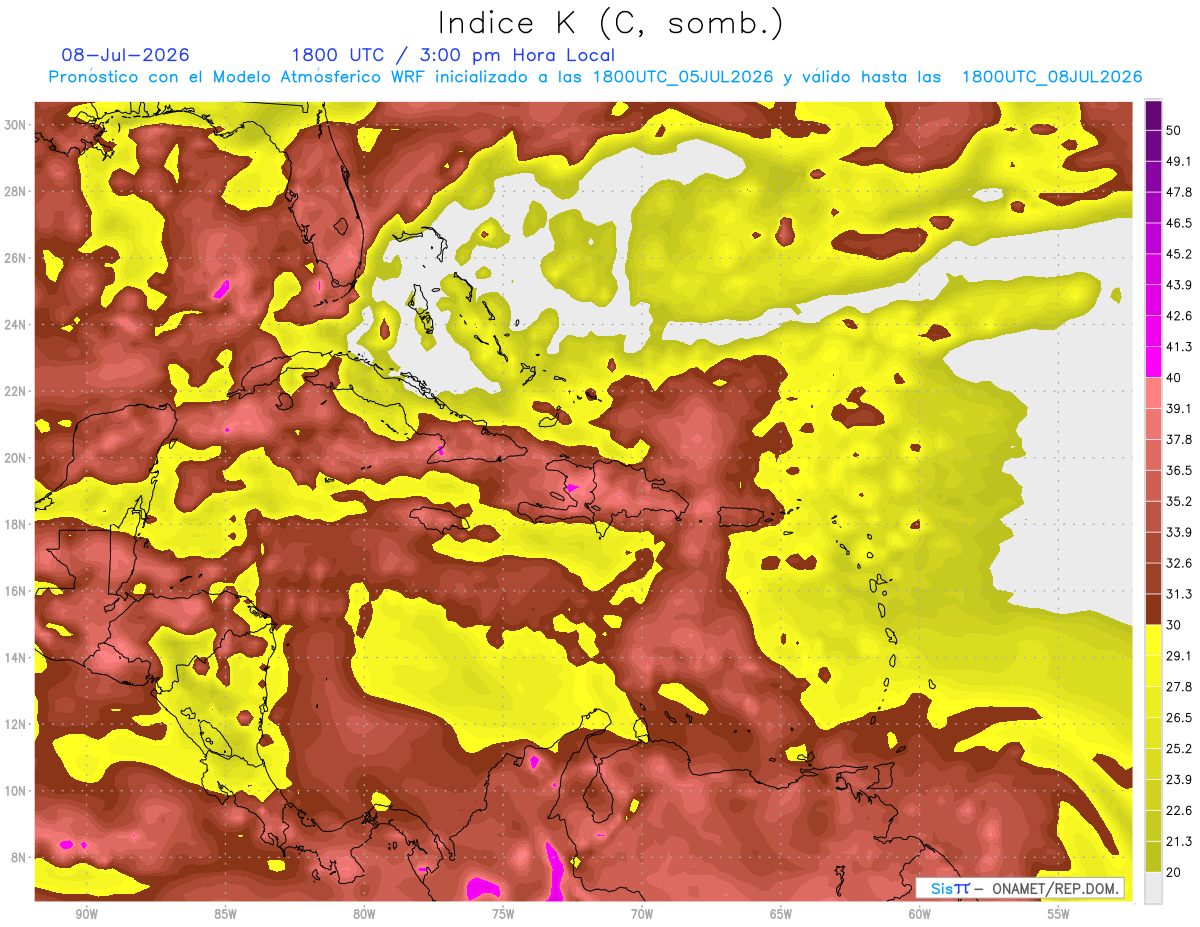Screen dimensions: 1200x927
Task: Select the 22N latitude label
Action: 16,391
